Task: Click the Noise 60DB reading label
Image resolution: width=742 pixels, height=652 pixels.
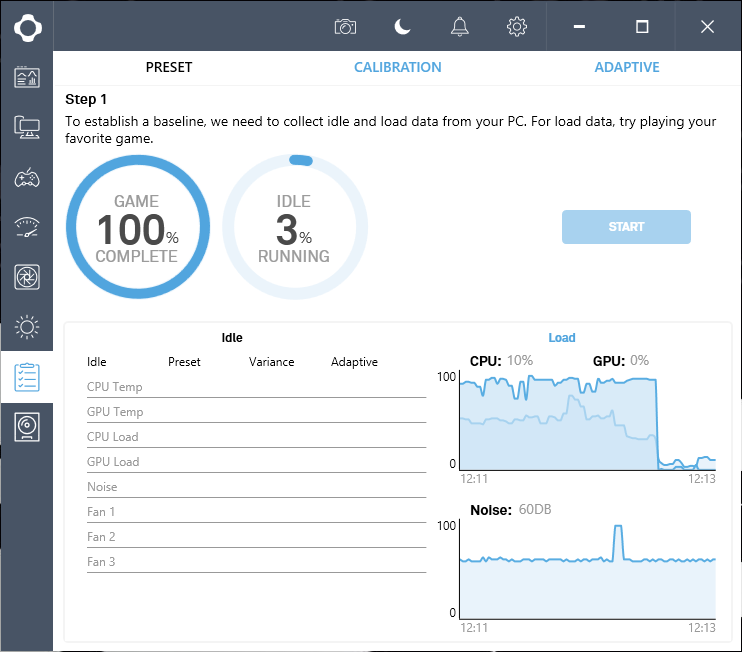Action: click(511, 510)
